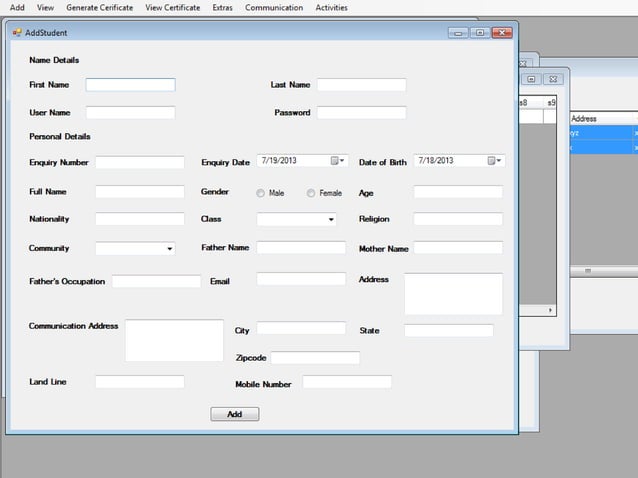Image resolution: width=638 pixels, height=478 pixels.
Task: Click the Communication Address text box
Action: (x=174, y=340)
